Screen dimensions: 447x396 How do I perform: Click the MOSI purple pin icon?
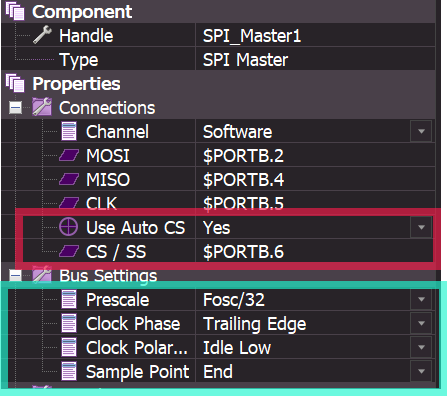pyautogui.click(x=69, y=155)
